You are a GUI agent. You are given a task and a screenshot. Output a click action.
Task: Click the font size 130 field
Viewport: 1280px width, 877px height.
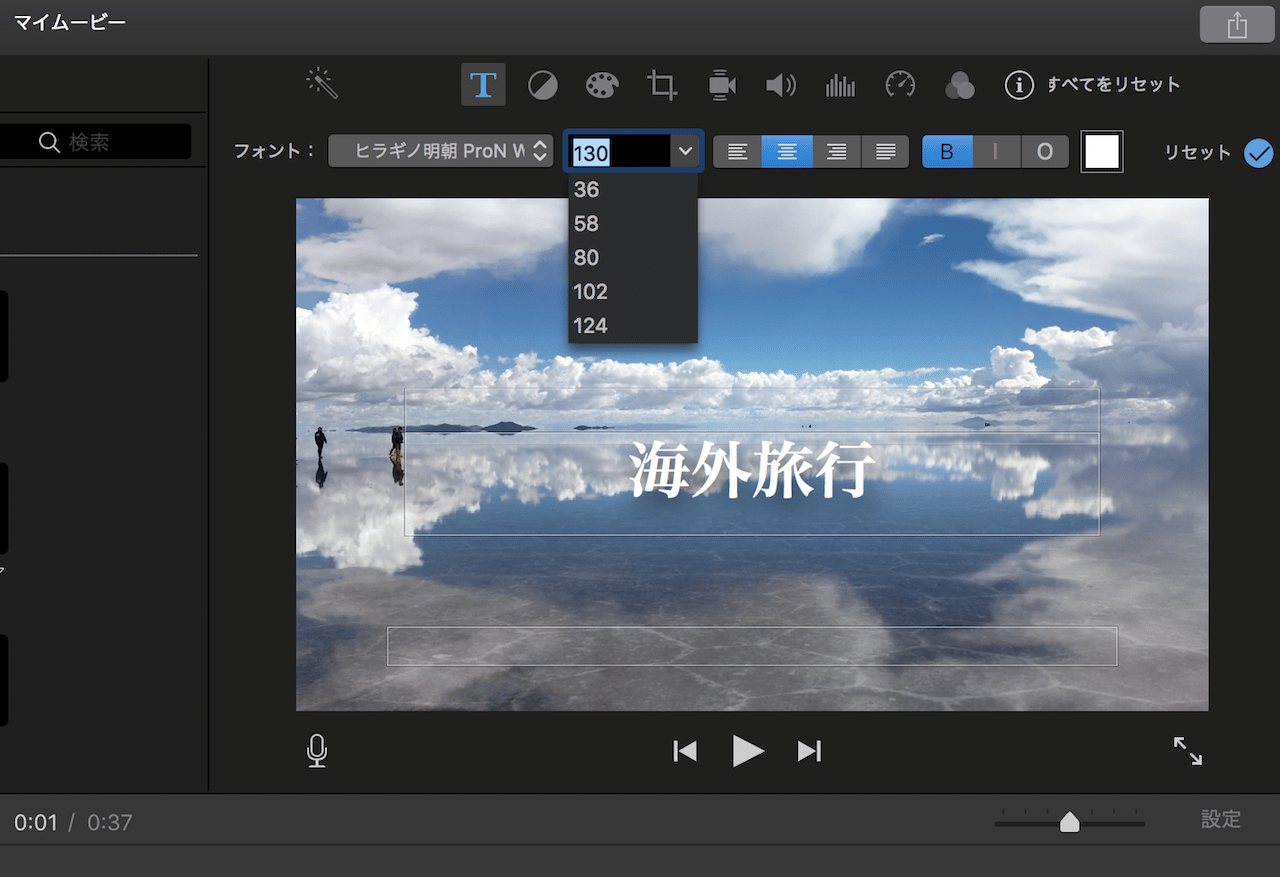tap(619, 152)
